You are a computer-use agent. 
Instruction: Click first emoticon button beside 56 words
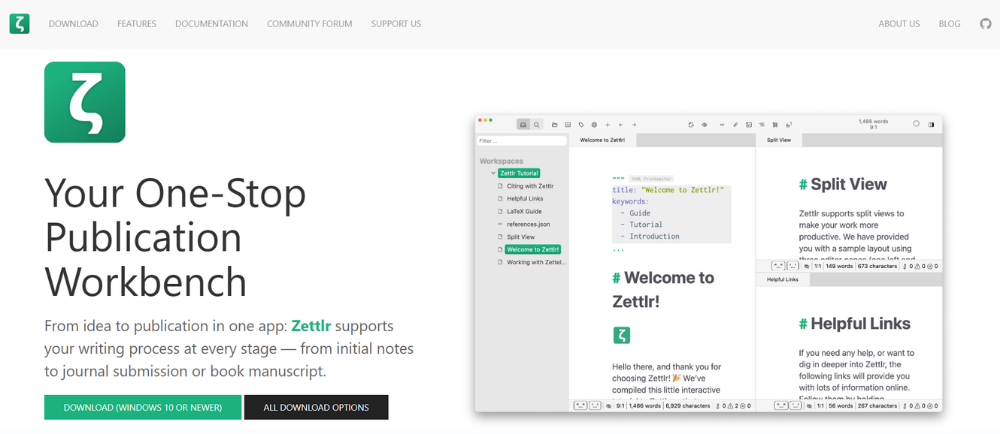(x=781, y=406)
